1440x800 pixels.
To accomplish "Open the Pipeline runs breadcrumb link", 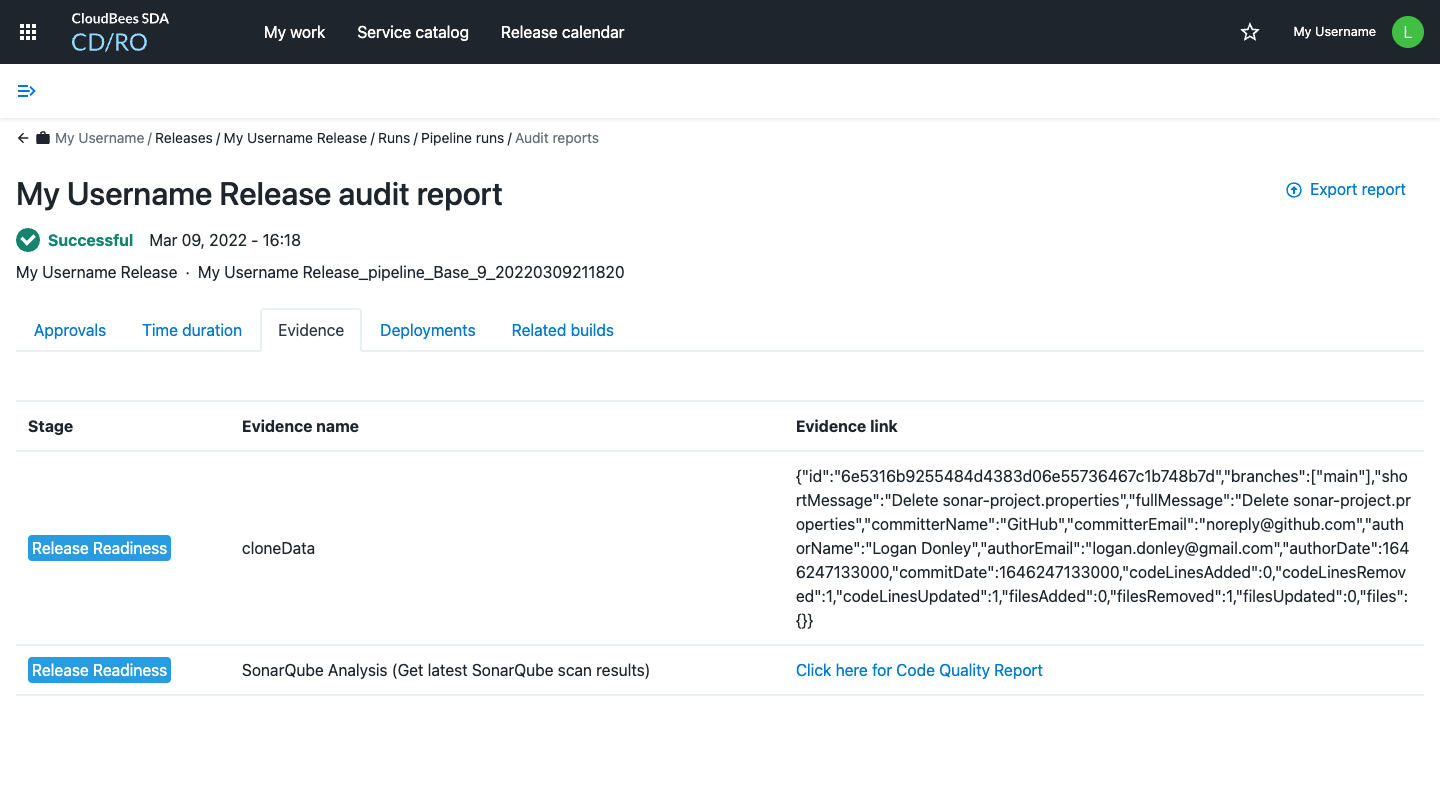I will [462, 137].
